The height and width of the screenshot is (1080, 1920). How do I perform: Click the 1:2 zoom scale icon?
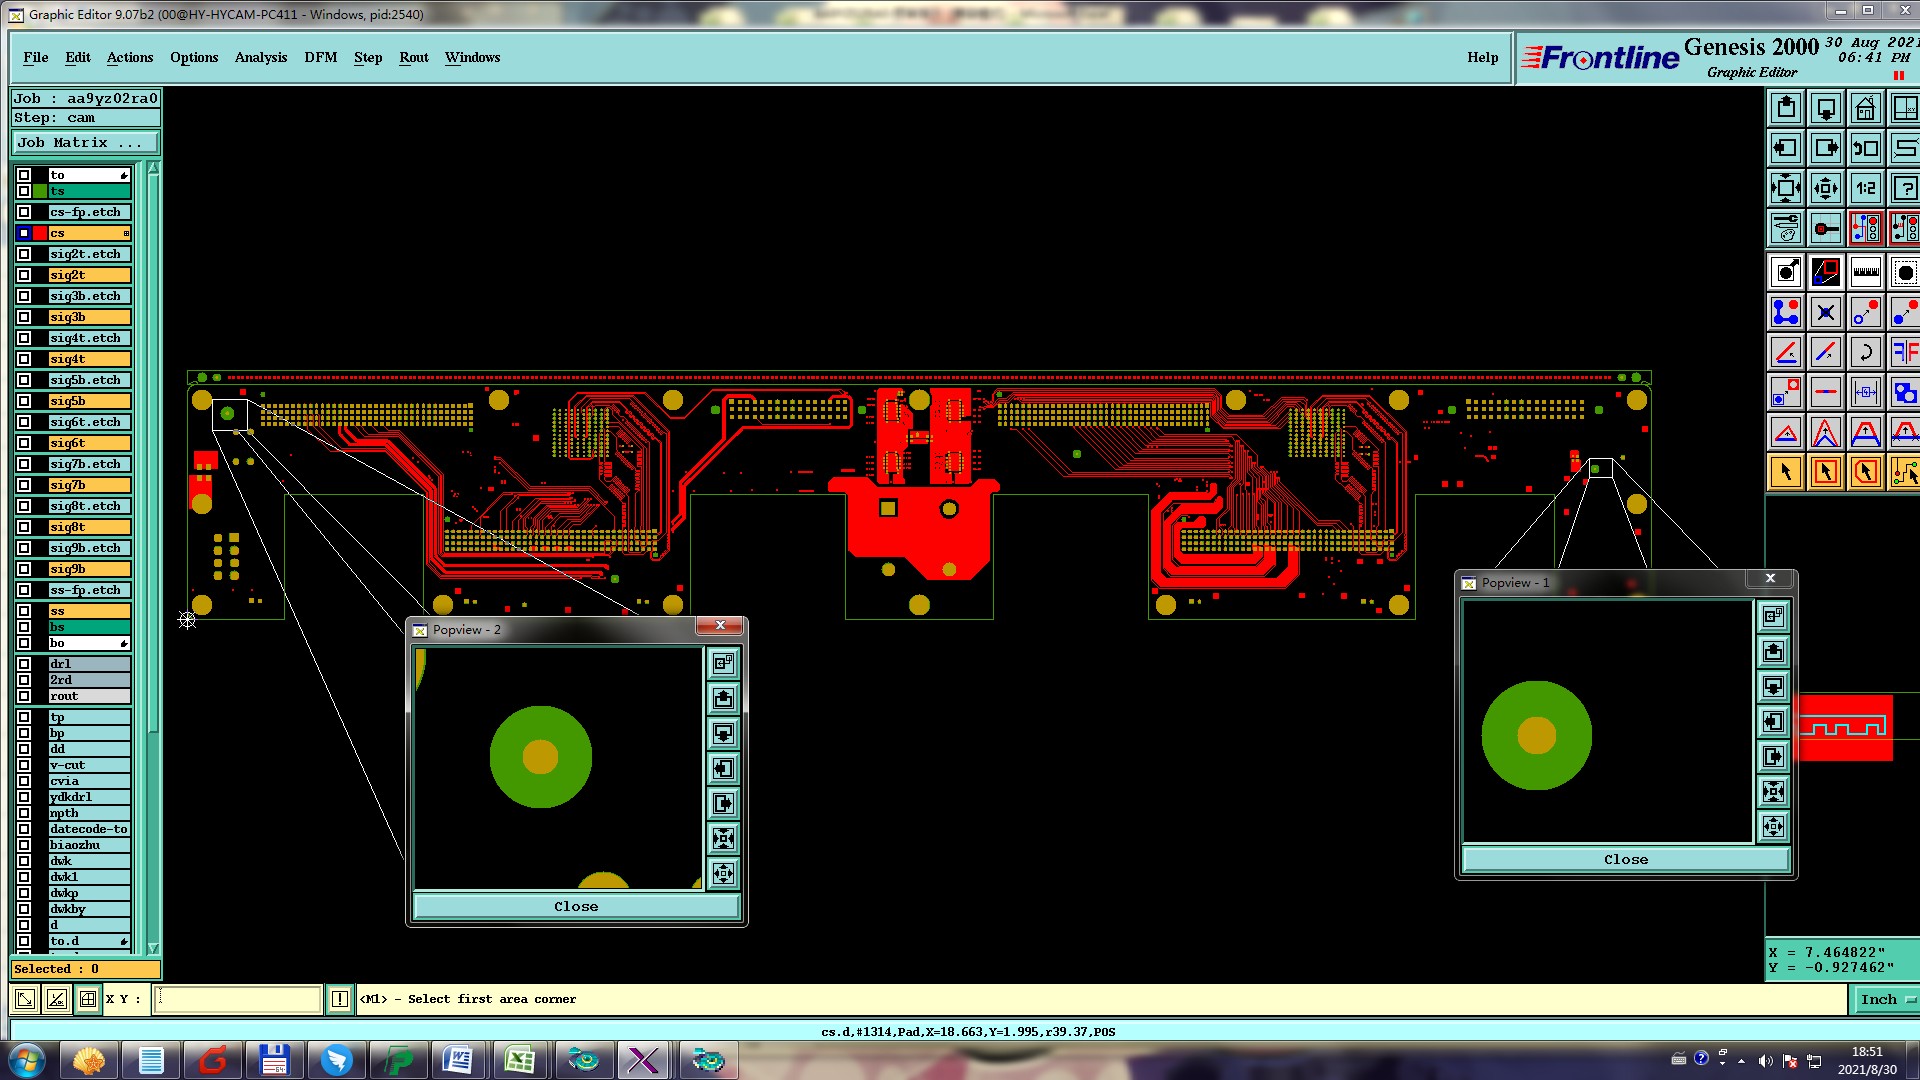pyautogui.click(x=1865, y=188)
